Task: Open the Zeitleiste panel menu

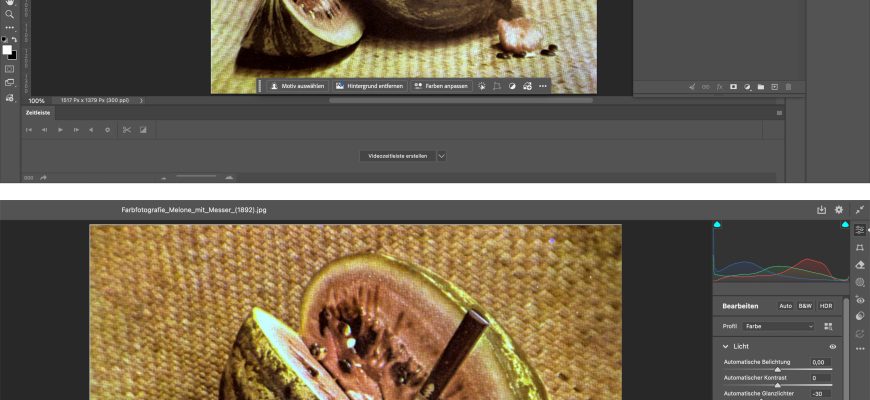Action: click(779, 113)
